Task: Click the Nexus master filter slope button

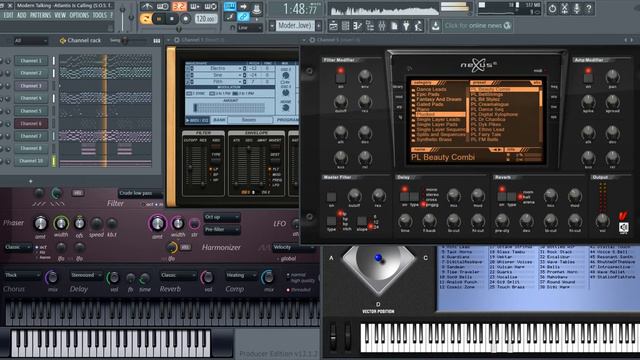Action: [x=362, y=221]
